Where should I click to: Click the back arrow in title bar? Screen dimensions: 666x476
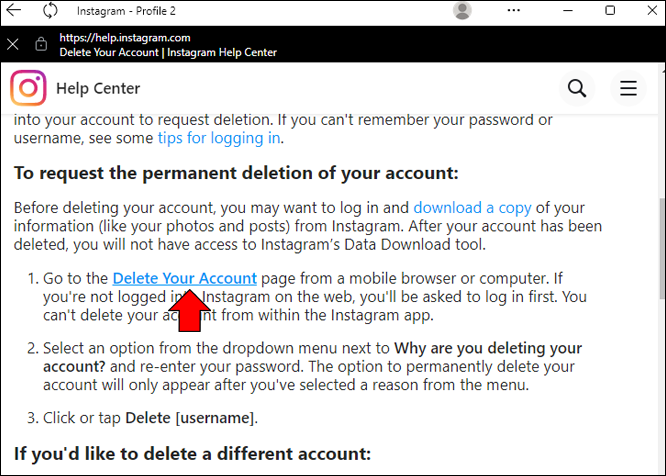pyautogui.click(x=14, y=11)
